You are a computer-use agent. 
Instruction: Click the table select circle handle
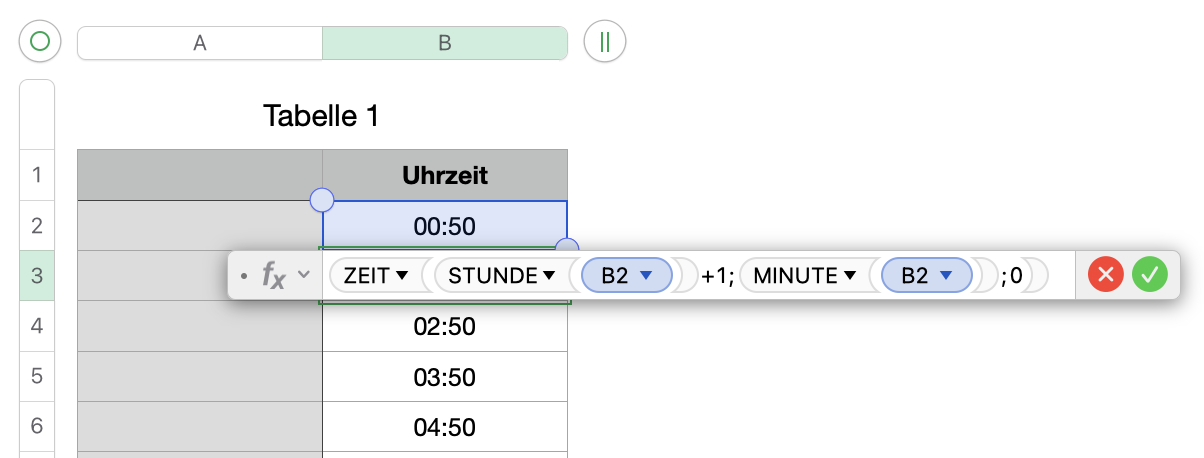[40, 42]
